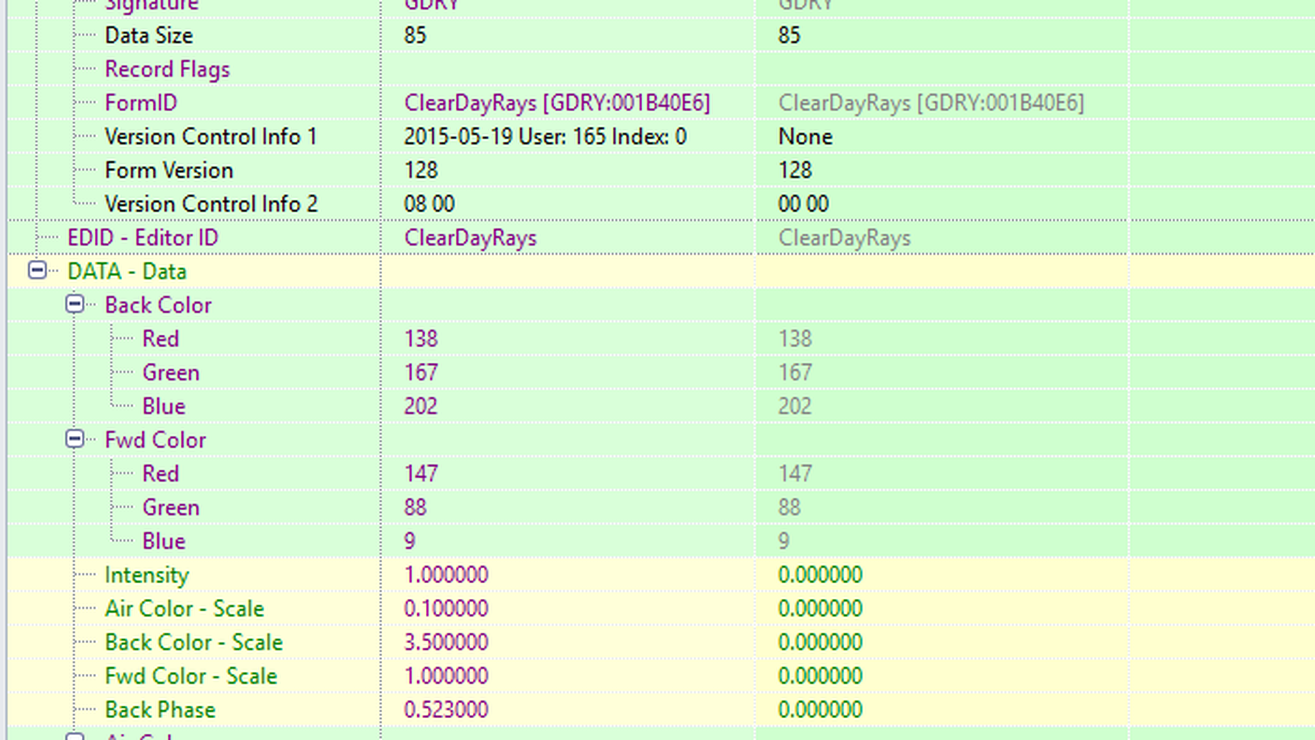
Task: Select Back Color Blue label
Action: 163,406
